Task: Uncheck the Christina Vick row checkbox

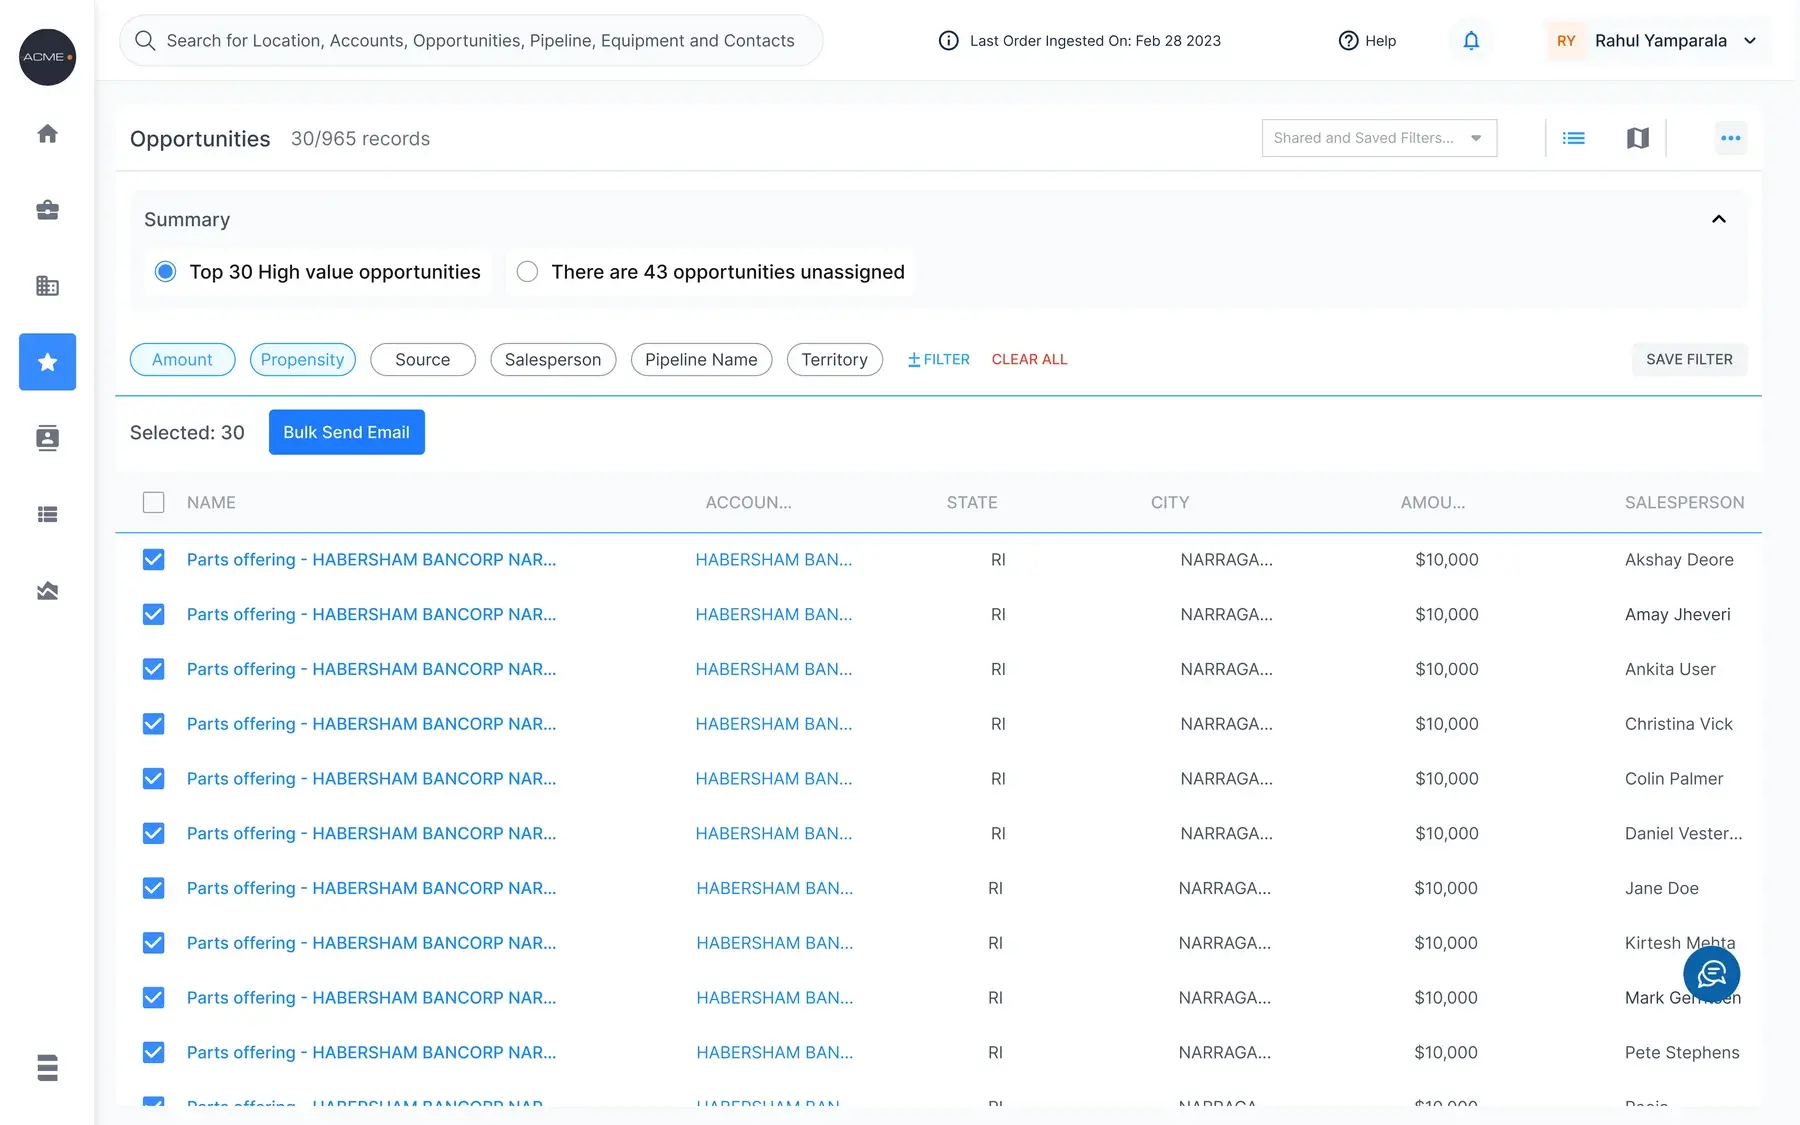Action: coord(153,724)
